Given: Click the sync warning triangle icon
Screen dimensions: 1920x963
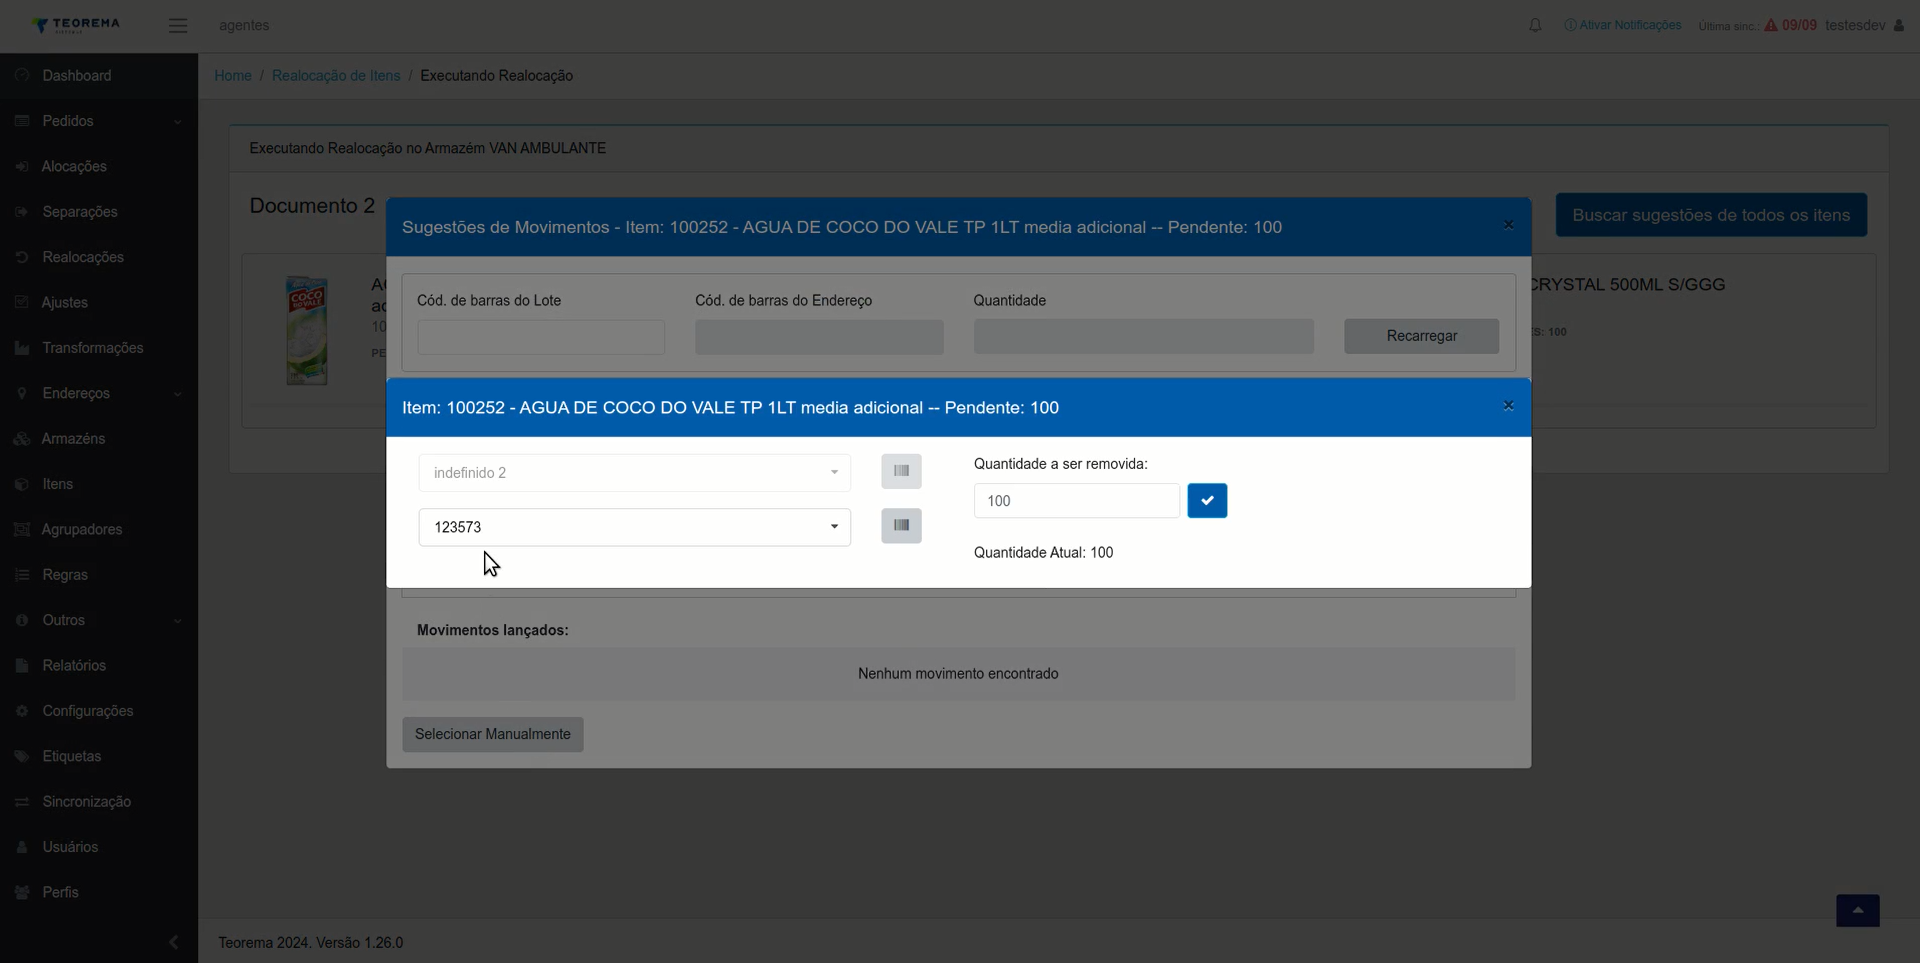Looking at the screenshot, I should click(x=1771, y=25).
